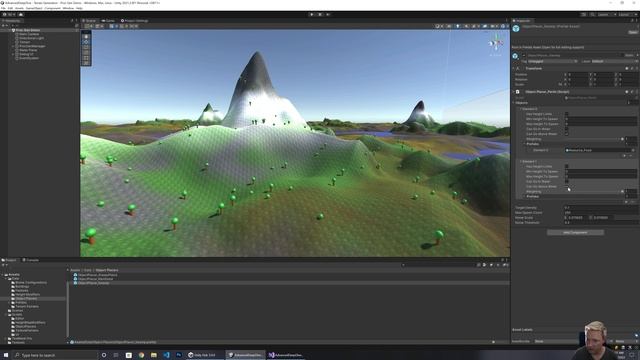
Task: Toggle Element 0 Has Height Limits checkbox
Action: 567,114
